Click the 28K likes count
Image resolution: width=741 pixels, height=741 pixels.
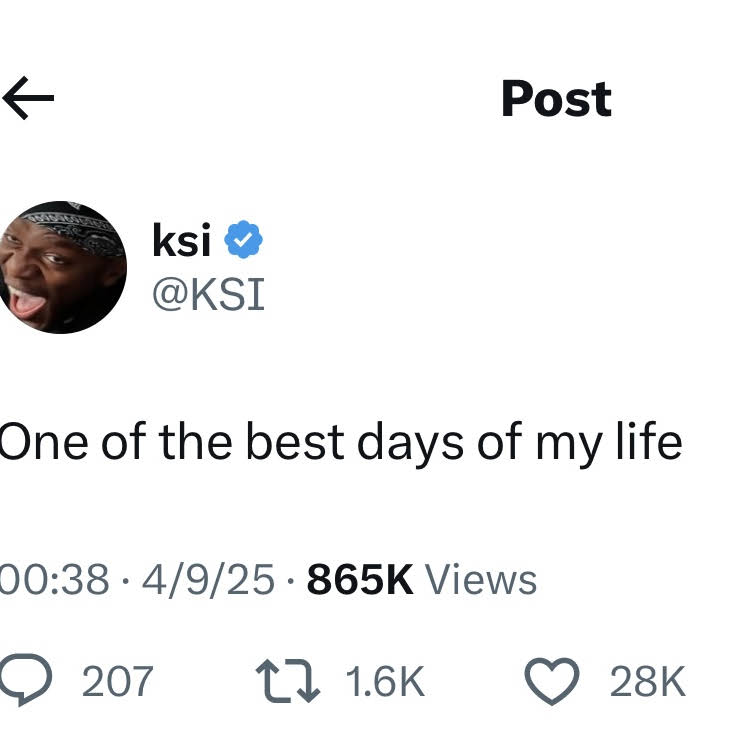tap(648, 682)
